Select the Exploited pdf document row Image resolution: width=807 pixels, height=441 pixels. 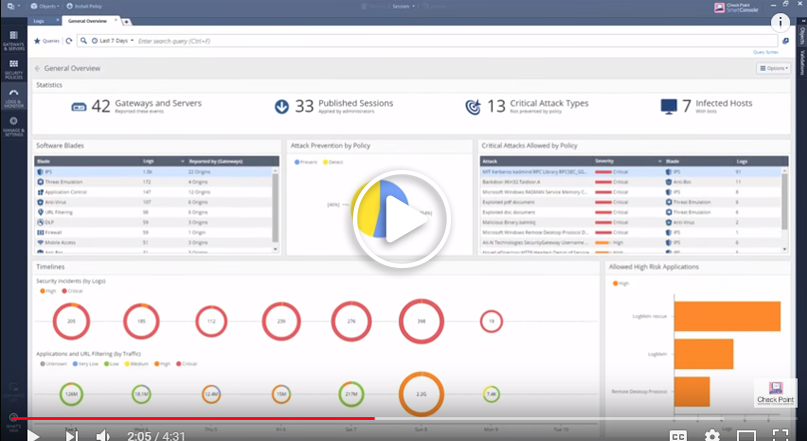click(x=631, y=202)
